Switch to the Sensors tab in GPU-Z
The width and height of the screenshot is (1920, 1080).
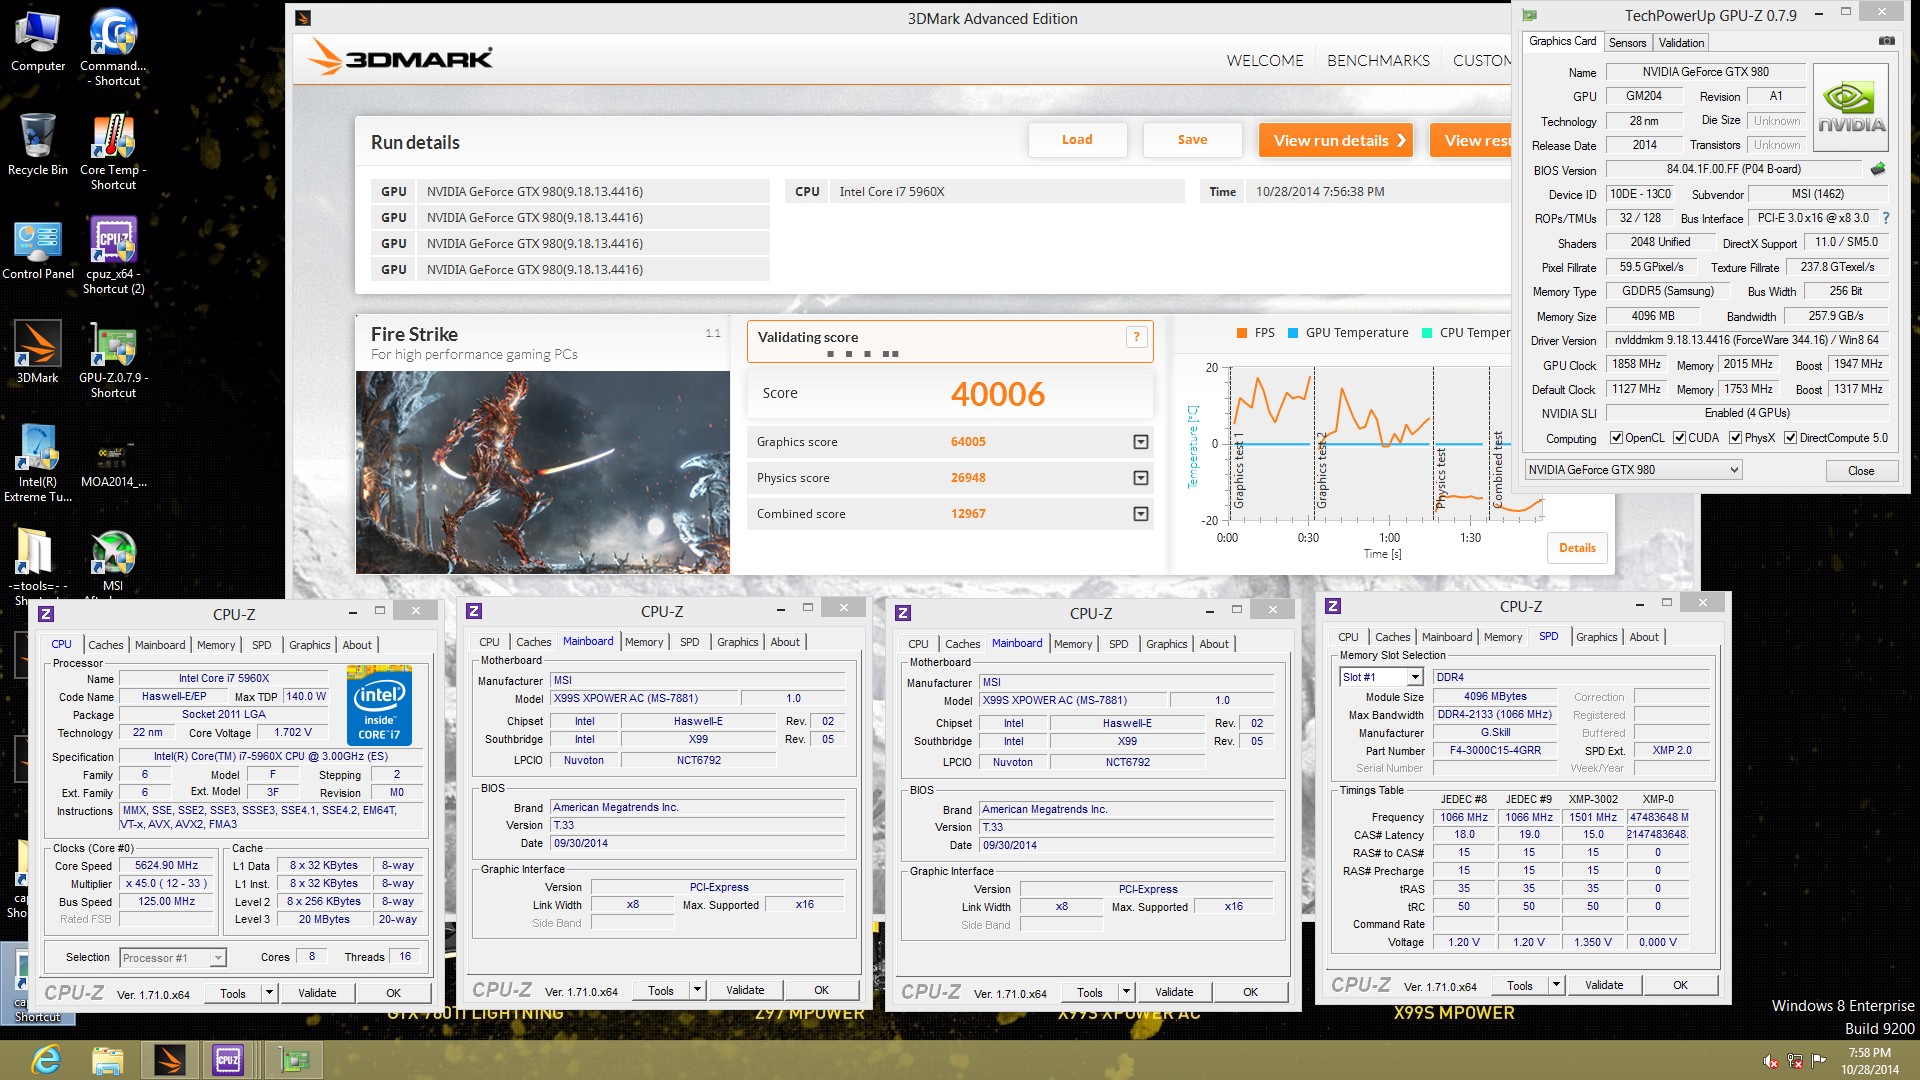[x=1627, y=43]
